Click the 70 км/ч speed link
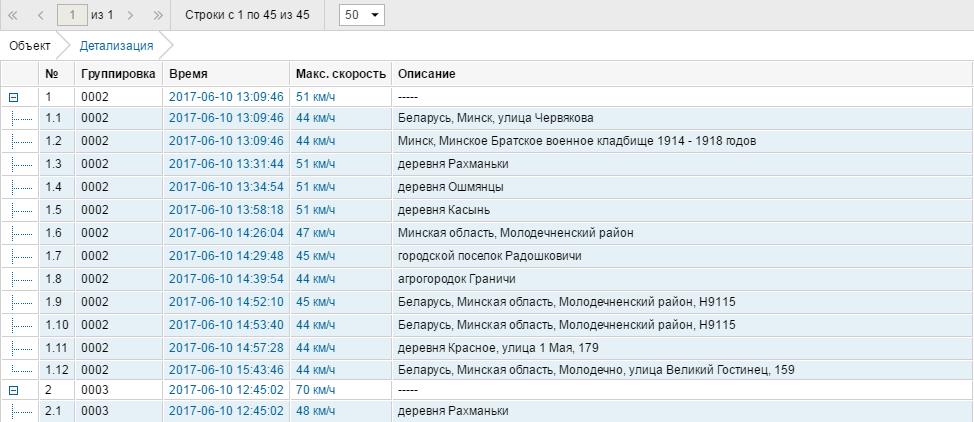The image size is (974, 422). point(316,390)
